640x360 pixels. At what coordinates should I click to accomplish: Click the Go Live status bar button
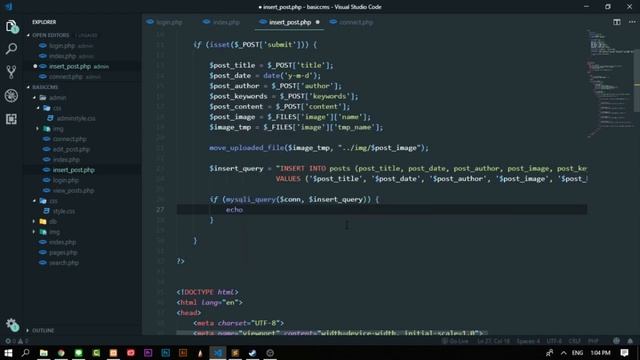[455, 341]
